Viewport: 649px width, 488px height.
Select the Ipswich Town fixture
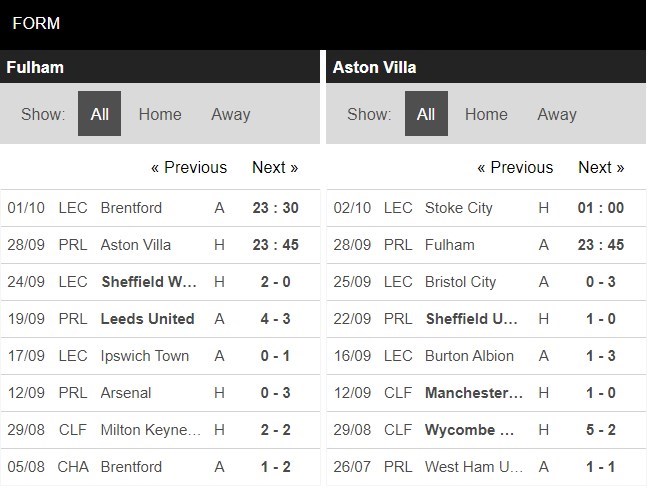click(146, 356)
